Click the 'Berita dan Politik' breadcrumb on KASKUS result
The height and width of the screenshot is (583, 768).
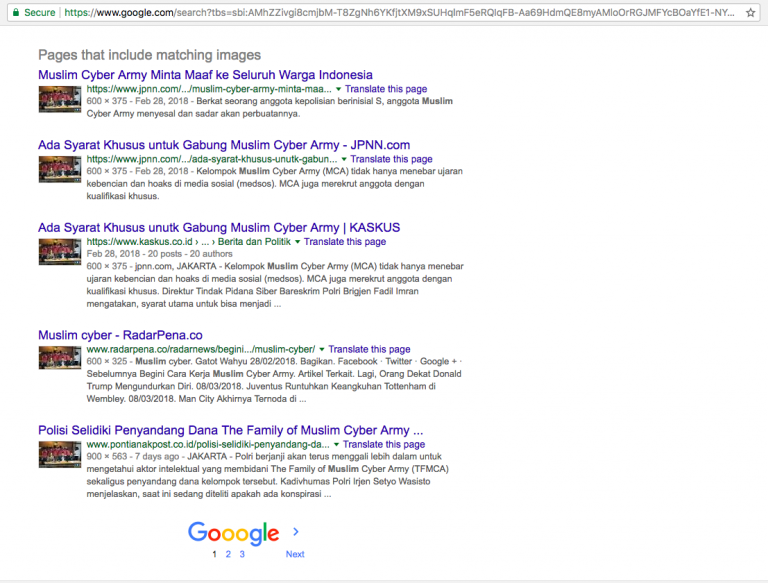tap(254, 242)
